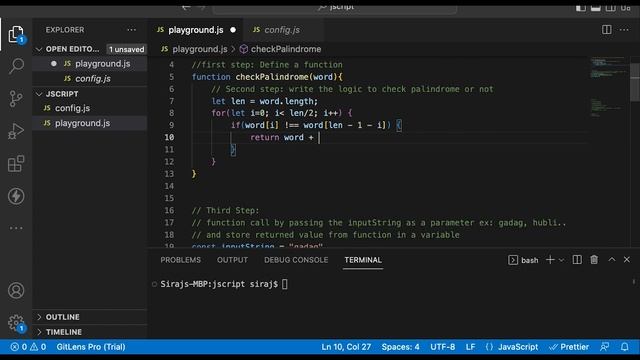Change Spaces: 4 indentation setting
Screen dimensions: 640x360
[400, 347]
